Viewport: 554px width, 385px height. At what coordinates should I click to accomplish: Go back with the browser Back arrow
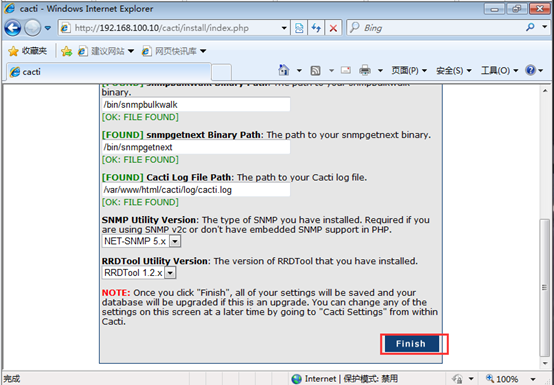13,28
